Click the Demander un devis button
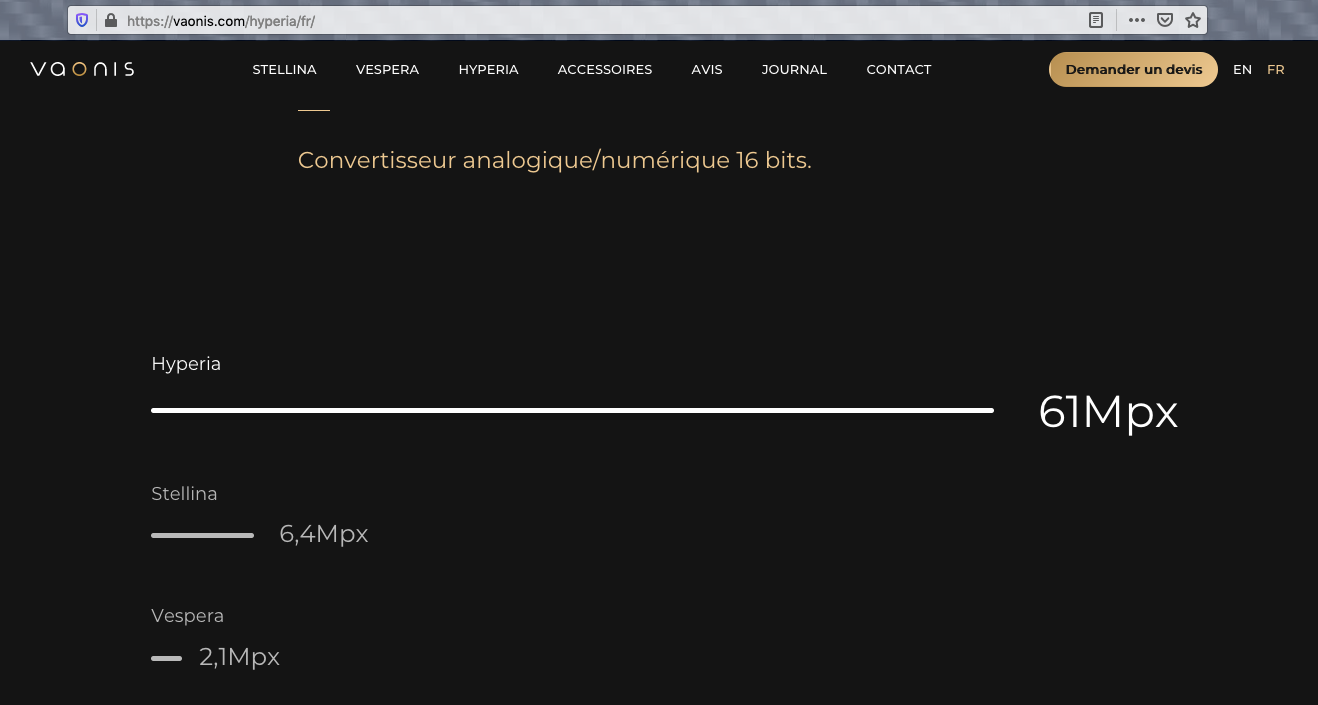This screenshot has height=705, width=1318. (1133, 70)
